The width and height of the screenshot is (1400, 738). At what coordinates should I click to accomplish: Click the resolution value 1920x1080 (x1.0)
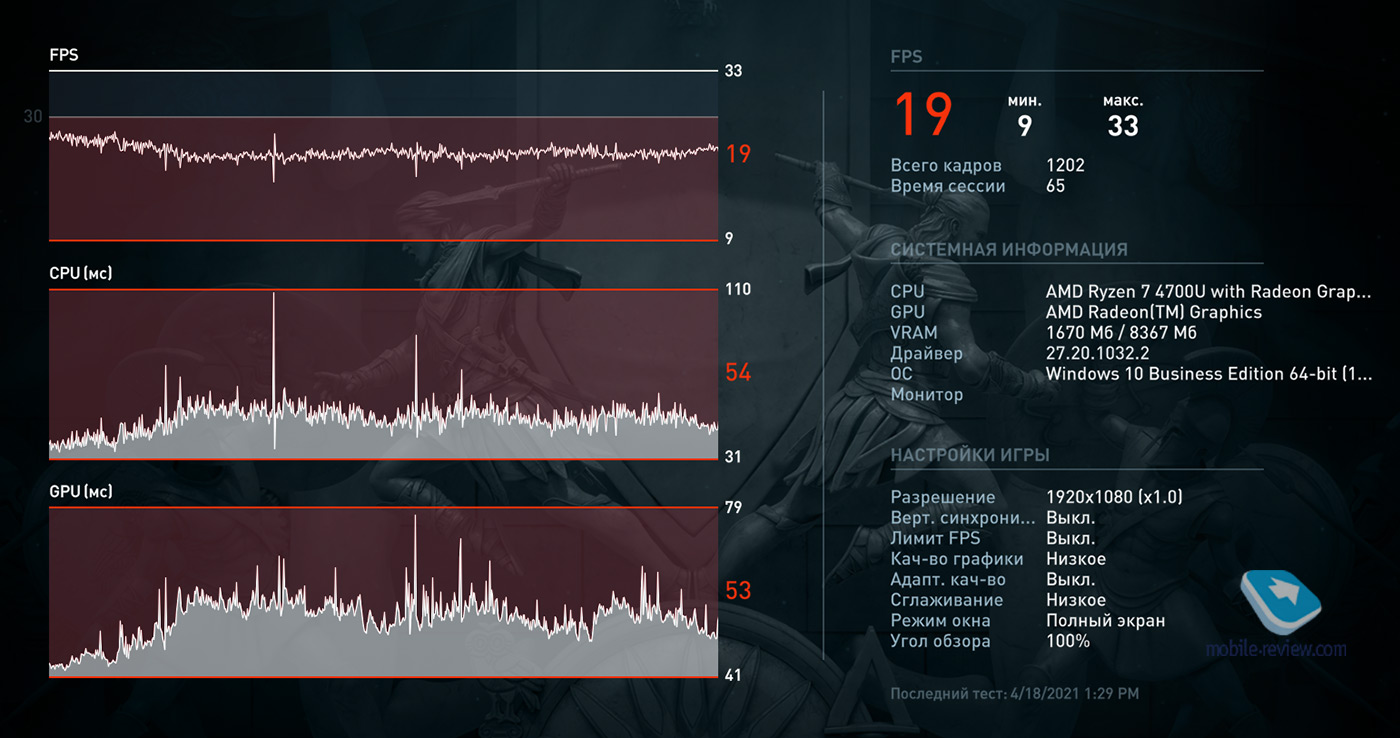[1114, 497]
